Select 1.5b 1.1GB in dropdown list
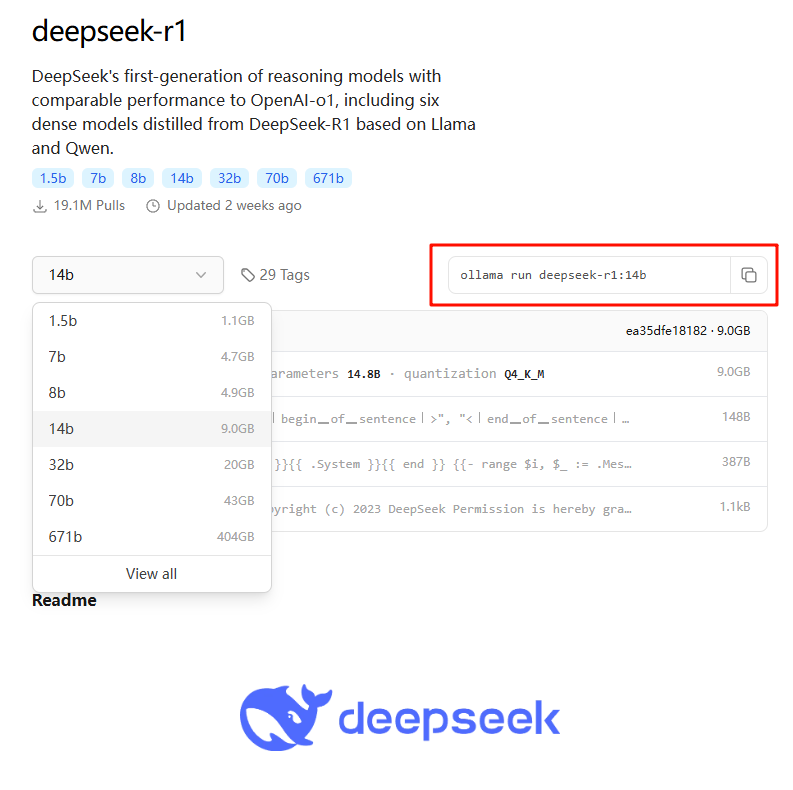 pyautogui.click(x=152, y=321)
